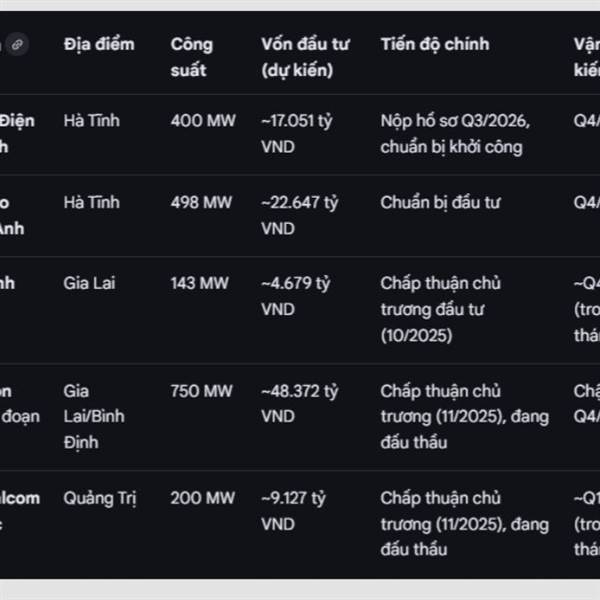Image resolution: width=600 pixels, height=600 pixels.
Task: Select the "Gia Lai/Bình Định" location cell
Action: tap(94, 416)
